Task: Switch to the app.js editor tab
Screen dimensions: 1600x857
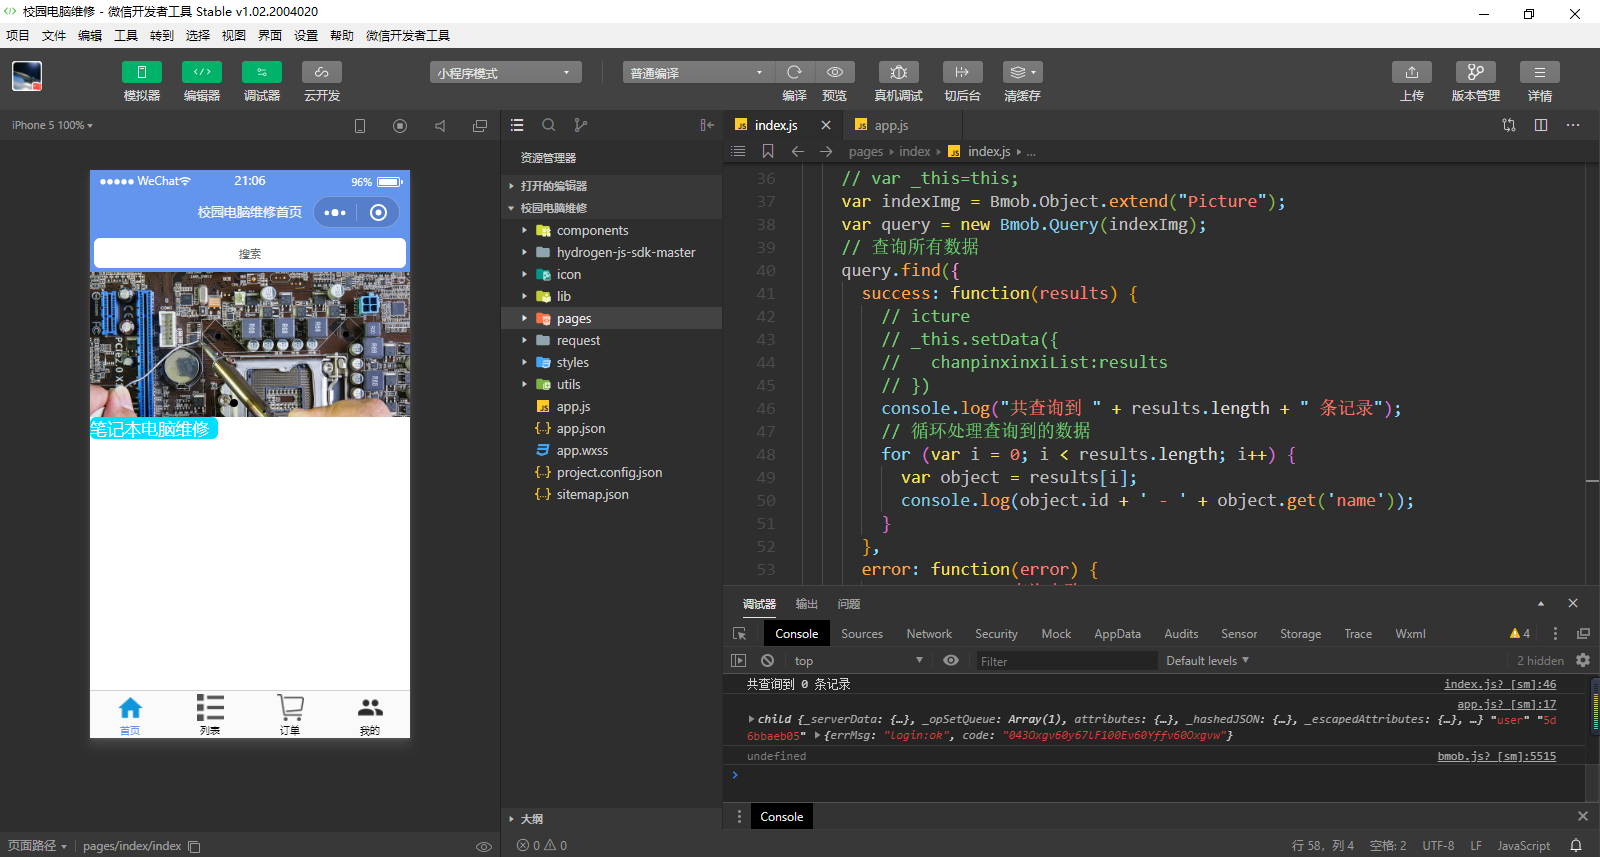Action: point(890,125)
